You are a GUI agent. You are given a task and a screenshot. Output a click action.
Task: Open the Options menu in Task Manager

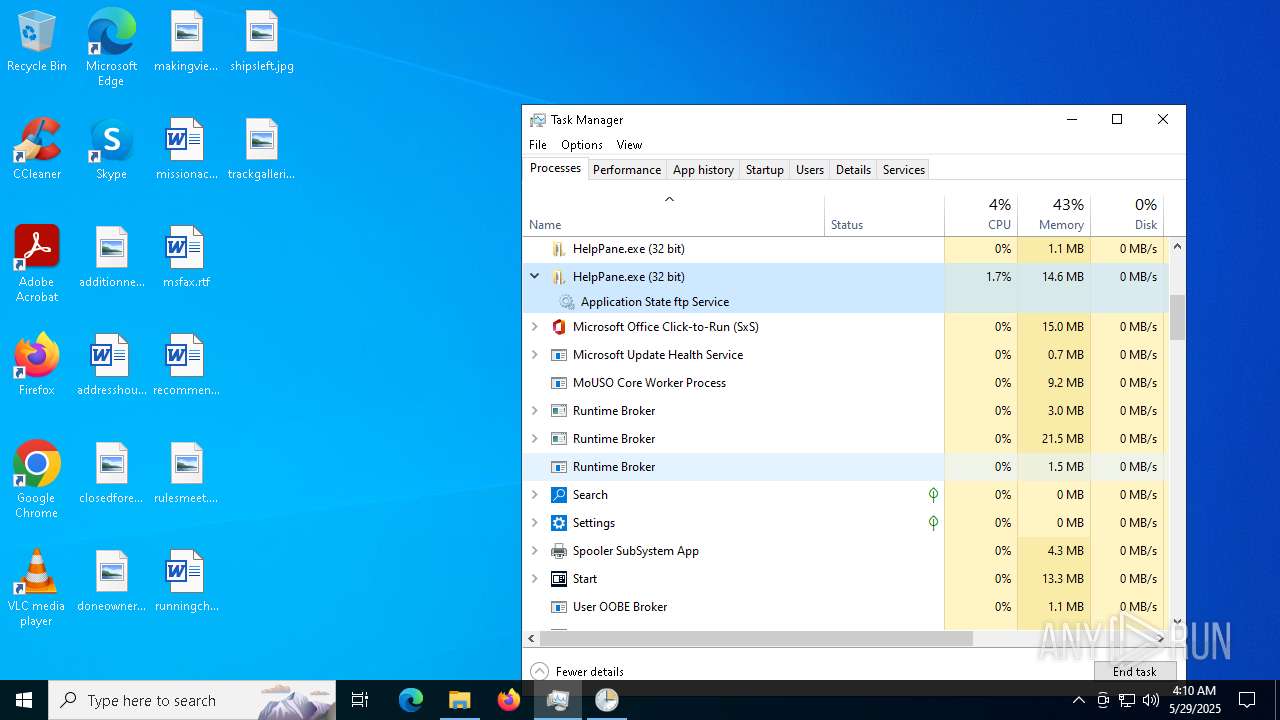[x=582, y=145]
